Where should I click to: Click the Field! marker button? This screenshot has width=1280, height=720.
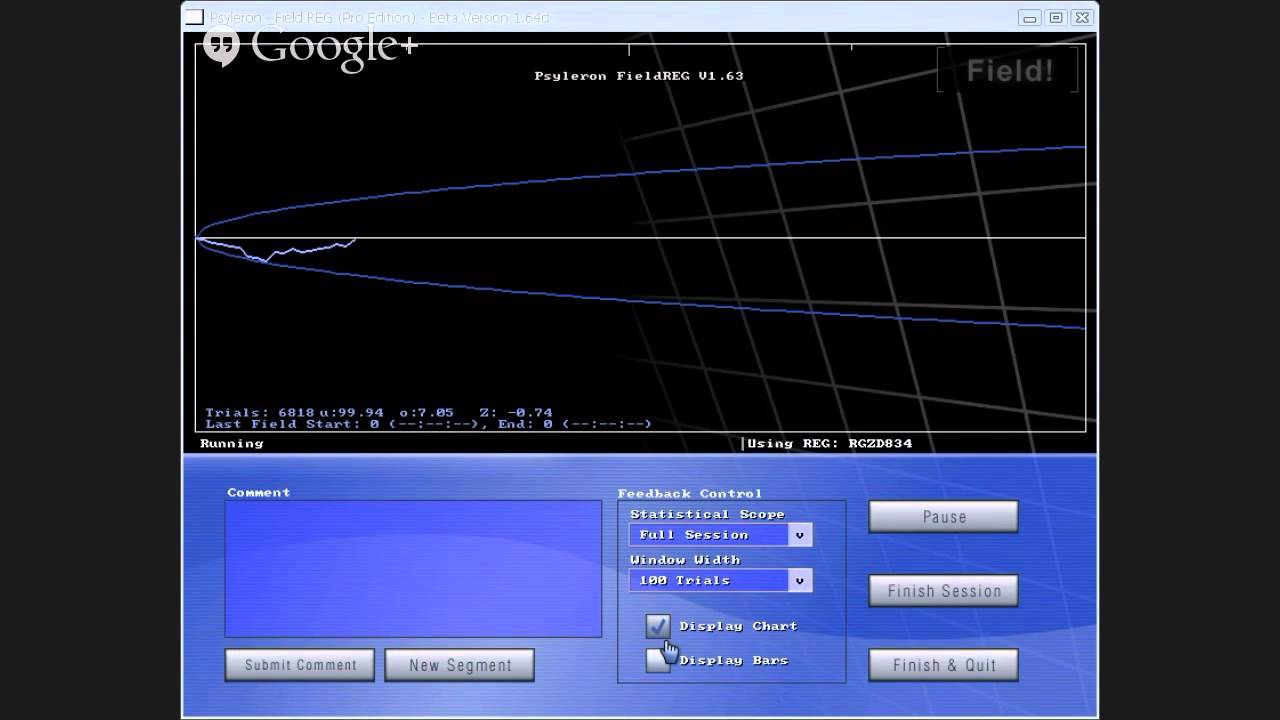(x=1008, y=71)
